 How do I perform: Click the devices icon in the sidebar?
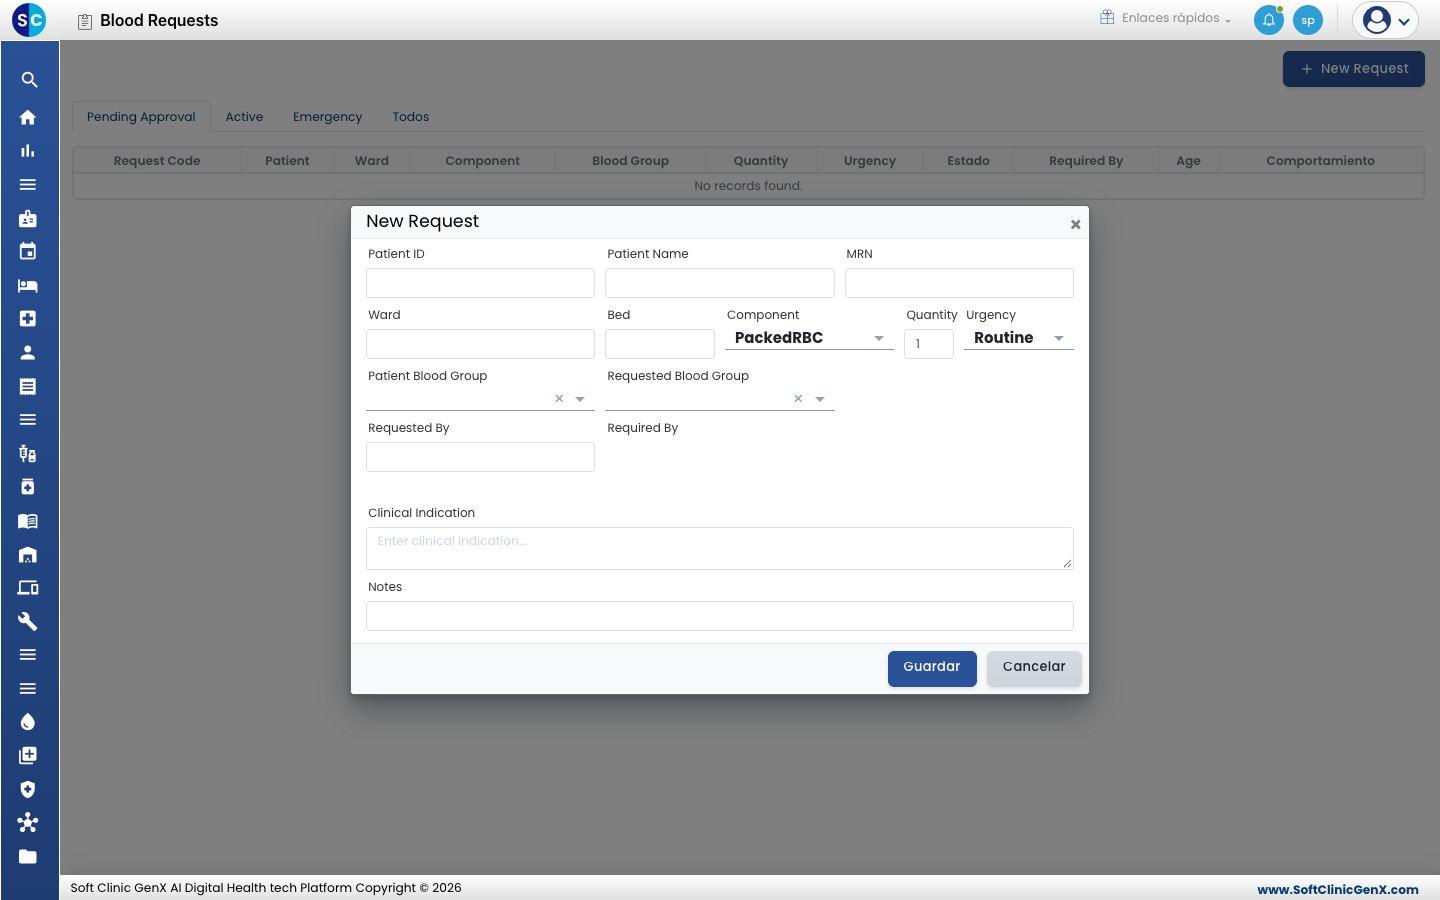[28, 588]
